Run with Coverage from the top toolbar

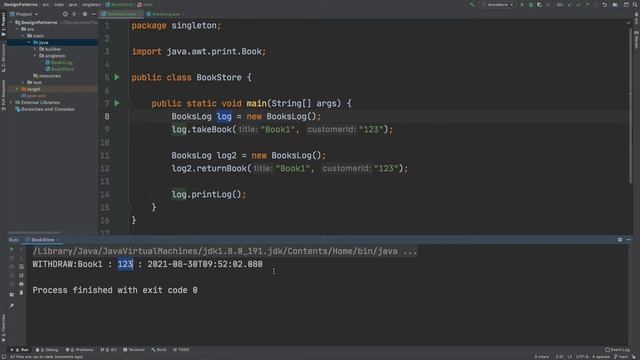(540, 4)
